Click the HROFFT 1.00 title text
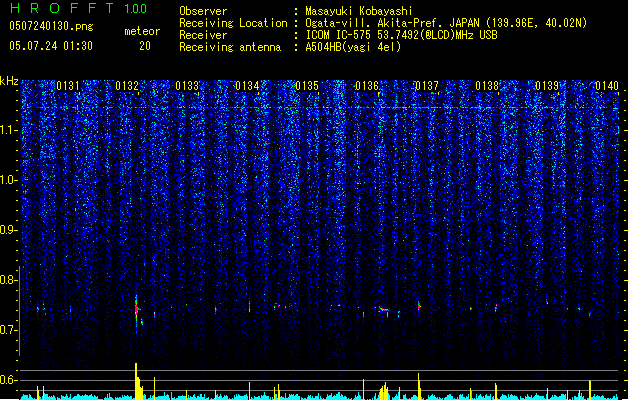Image resolution: width=629 pixels, height=400 pixels. (79, 8)
